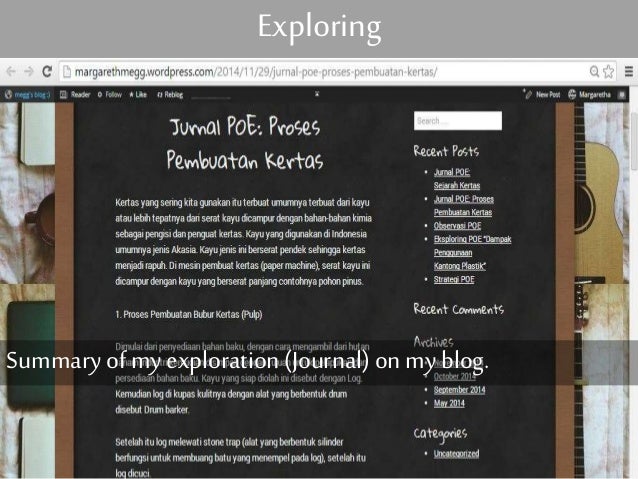
Task: Click heading 1. Proses Pembuatan Bubur Kertas (Pulp)
Action: pyautogui.click(x=189, y=314)
